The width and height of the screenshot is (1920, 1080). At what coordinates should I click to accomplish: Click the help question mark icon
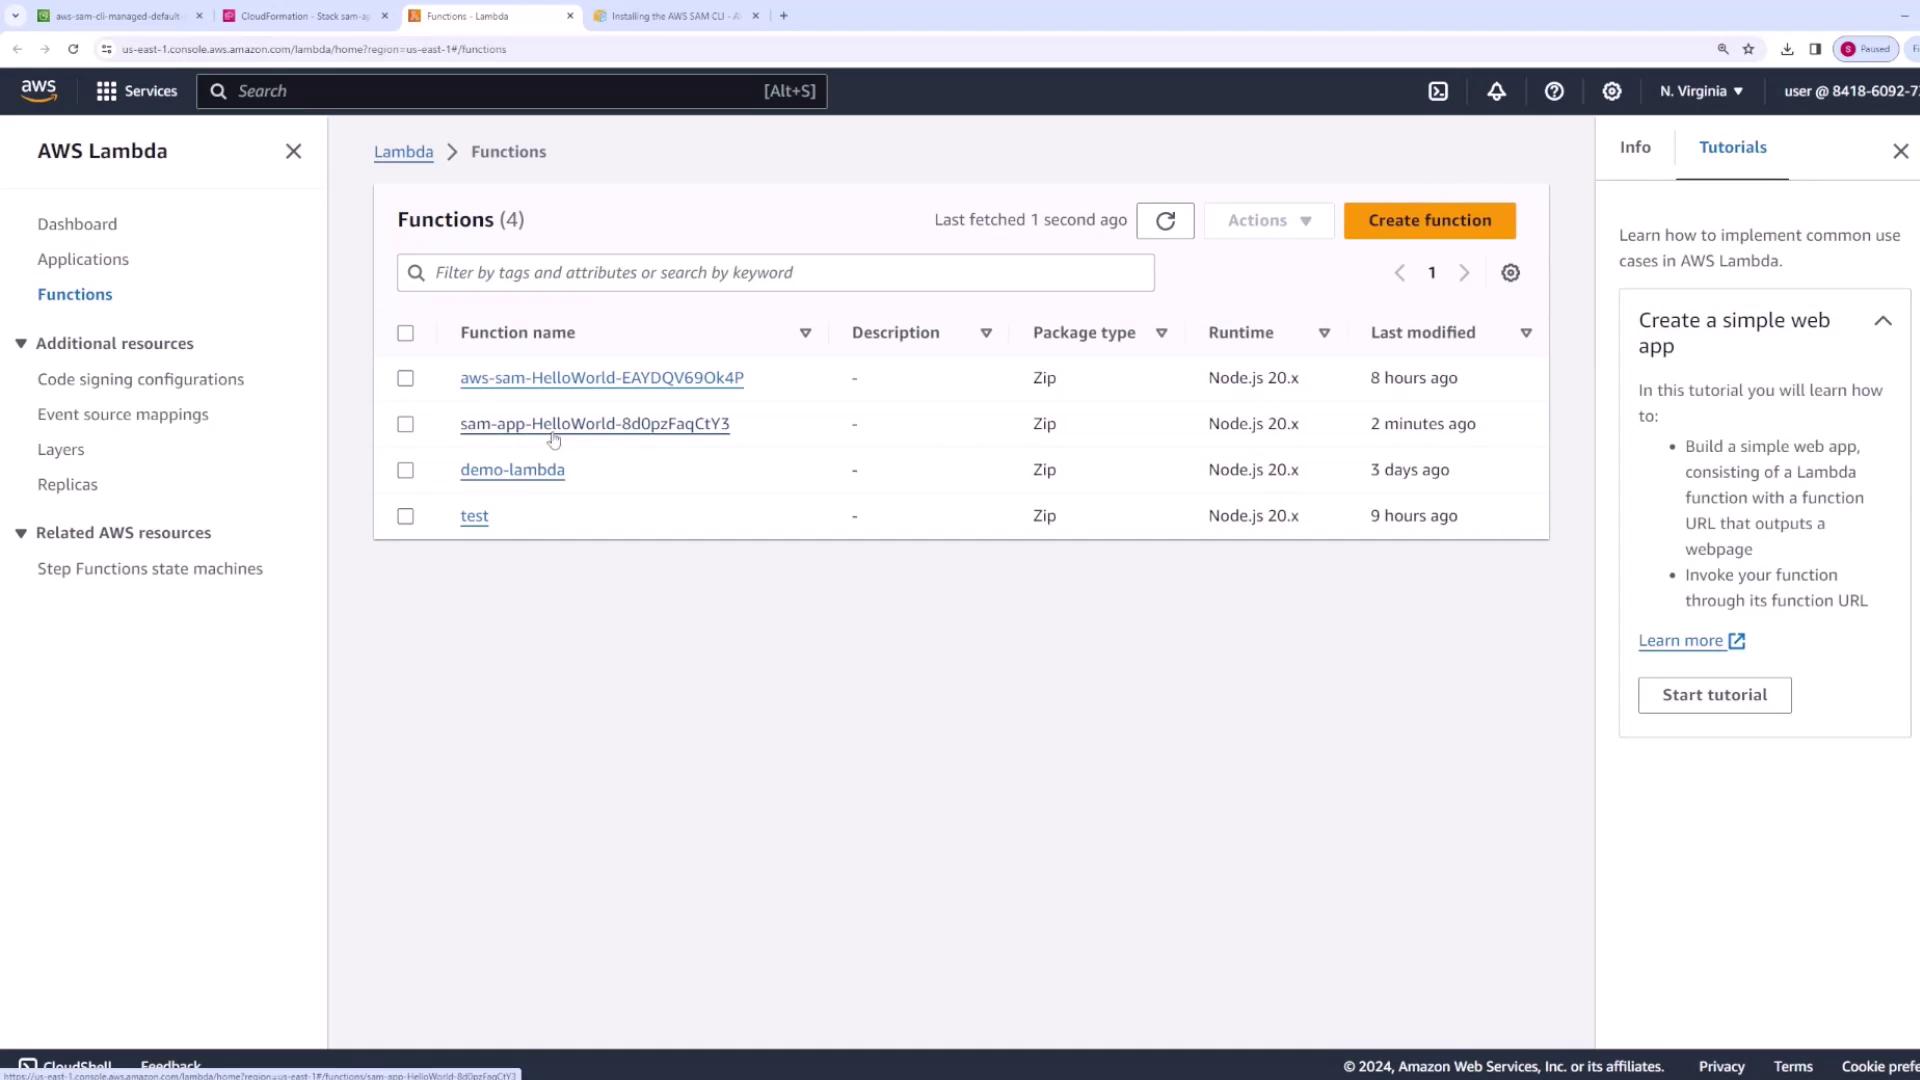click(x=1554, y=91)
